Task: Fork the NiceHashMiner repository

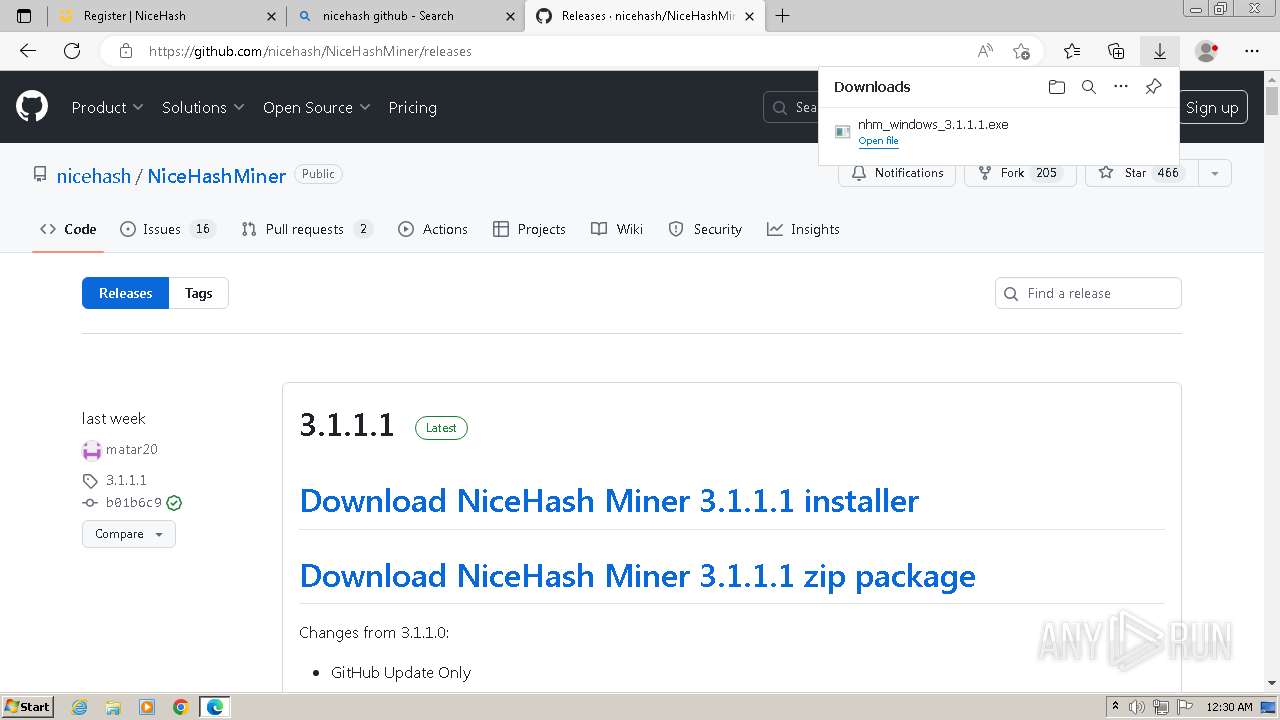Action: coord(1019,173)
